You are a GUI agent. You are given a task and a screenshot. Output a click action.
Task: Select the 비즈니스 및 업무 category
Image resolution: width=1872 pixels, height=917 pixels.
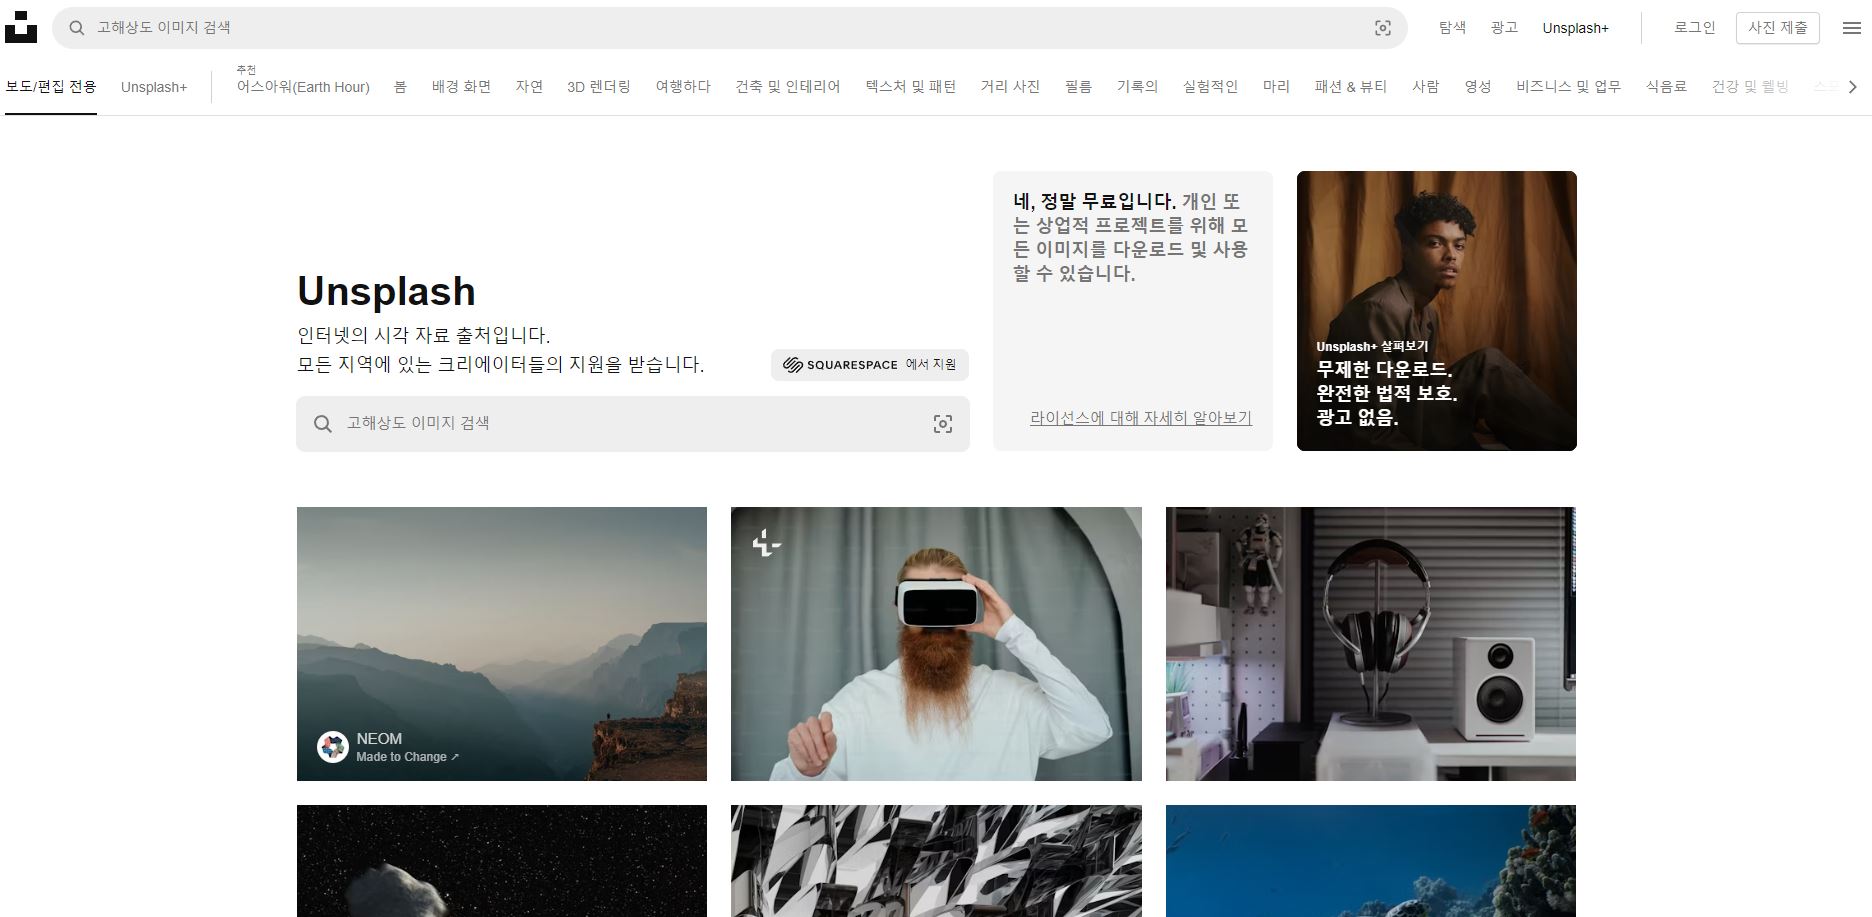pyautogui.click(x=1568, y=87)
